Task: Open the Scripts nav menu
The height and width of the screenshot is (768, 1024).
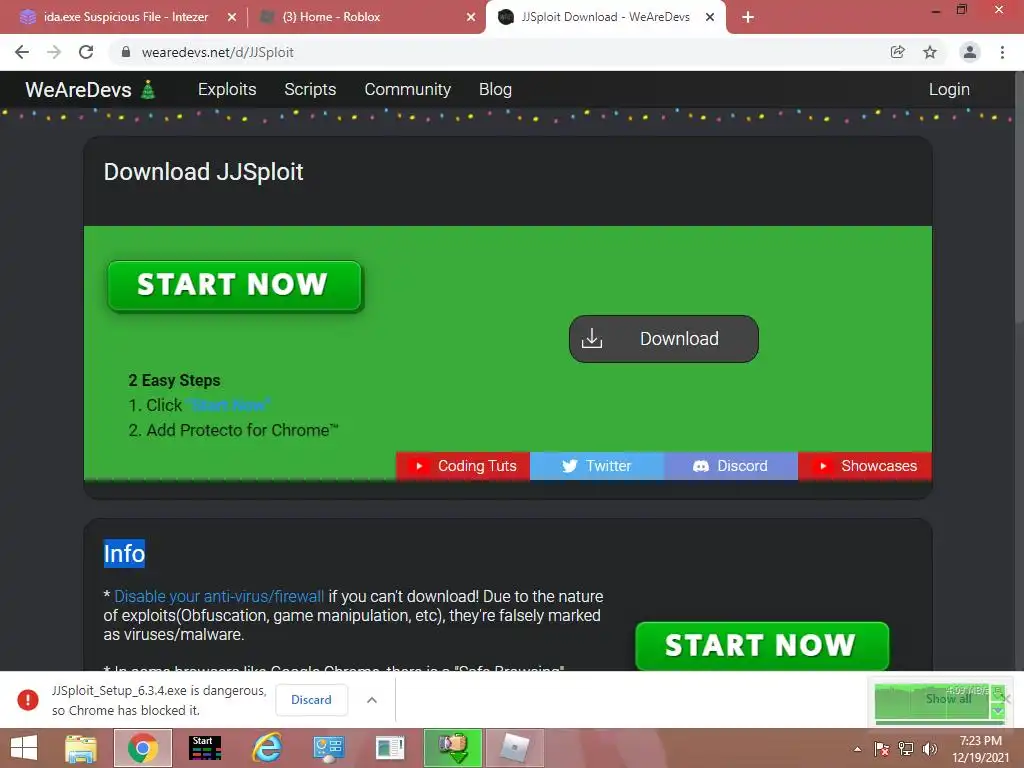Action: pyautogui.click(x=310, y=89)
